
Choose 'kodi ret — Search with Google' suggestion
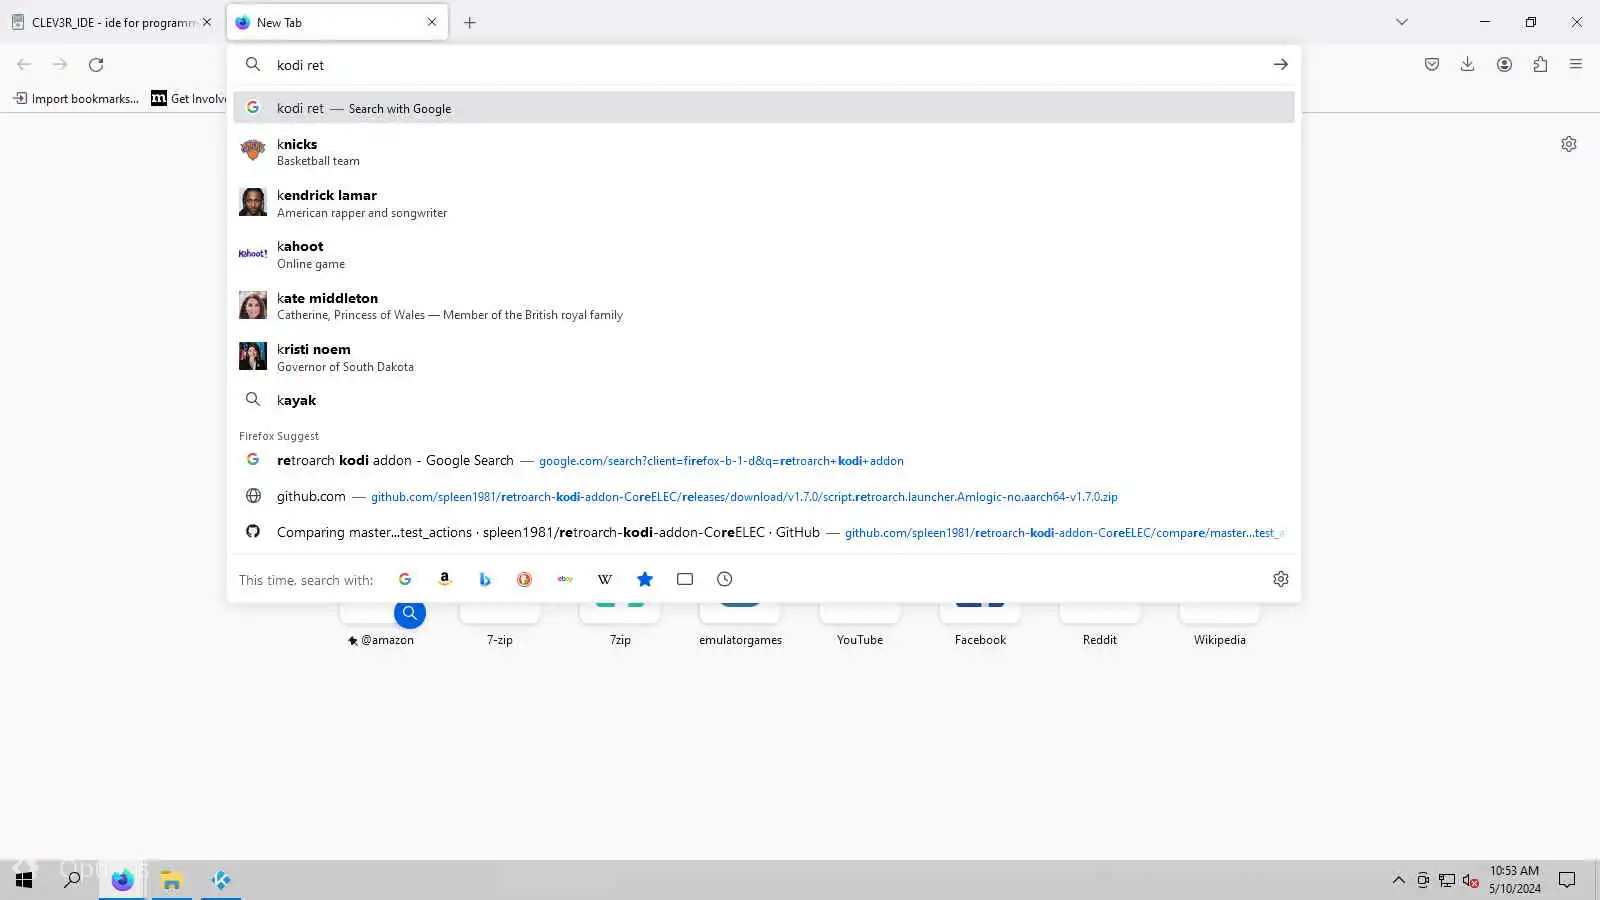[764, 108]
